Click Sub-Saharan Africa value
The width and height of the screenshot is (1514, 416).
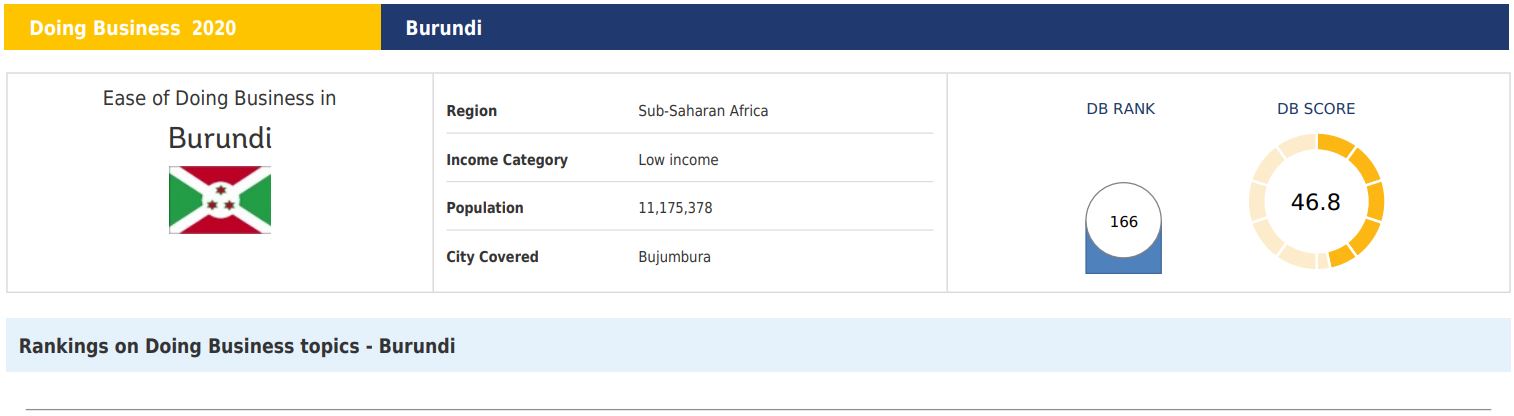pyautogui.click(x=703, y=111)
